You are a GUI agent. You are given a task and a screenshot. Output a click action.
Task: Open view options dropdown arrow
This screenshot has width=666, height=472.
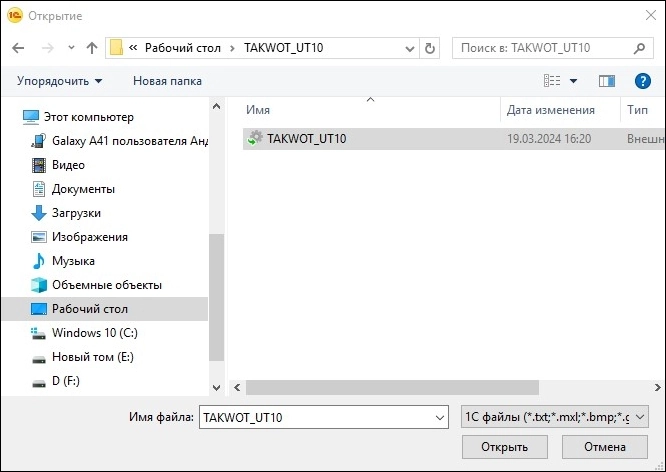tap(573, 81)
